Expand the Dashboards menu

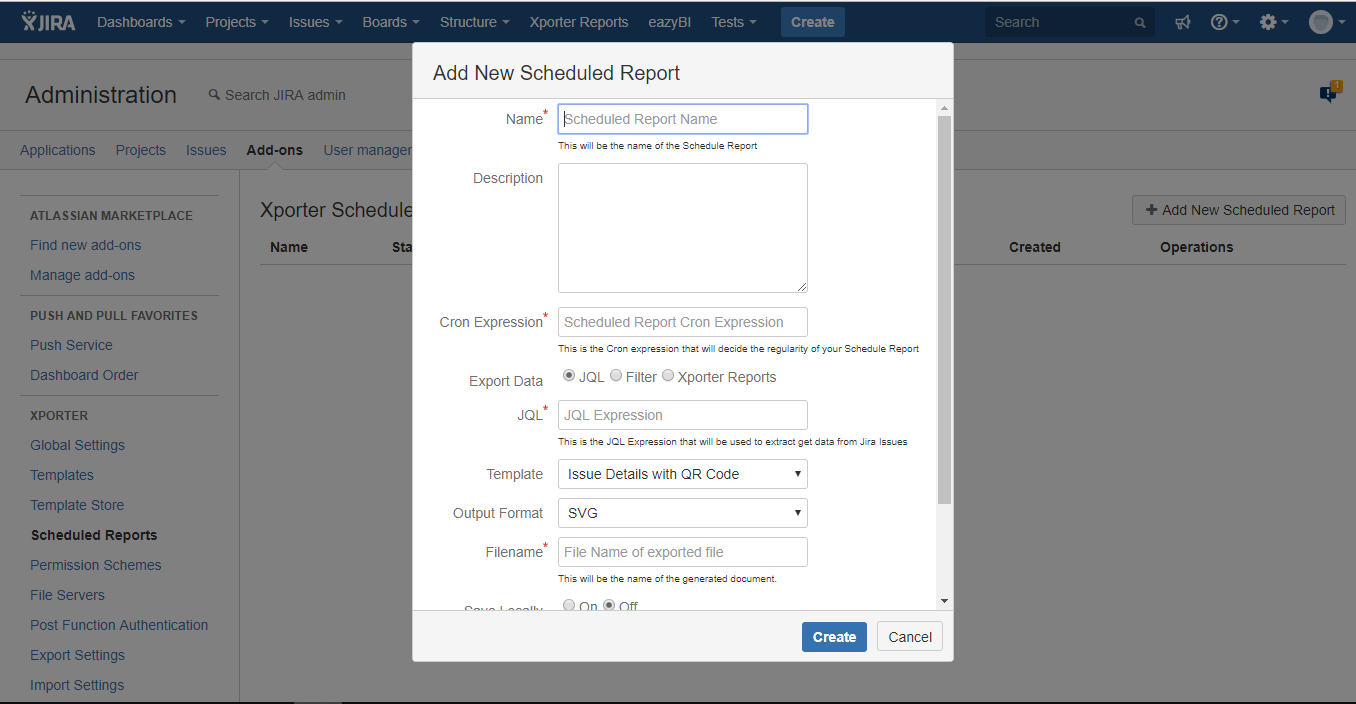141,22
